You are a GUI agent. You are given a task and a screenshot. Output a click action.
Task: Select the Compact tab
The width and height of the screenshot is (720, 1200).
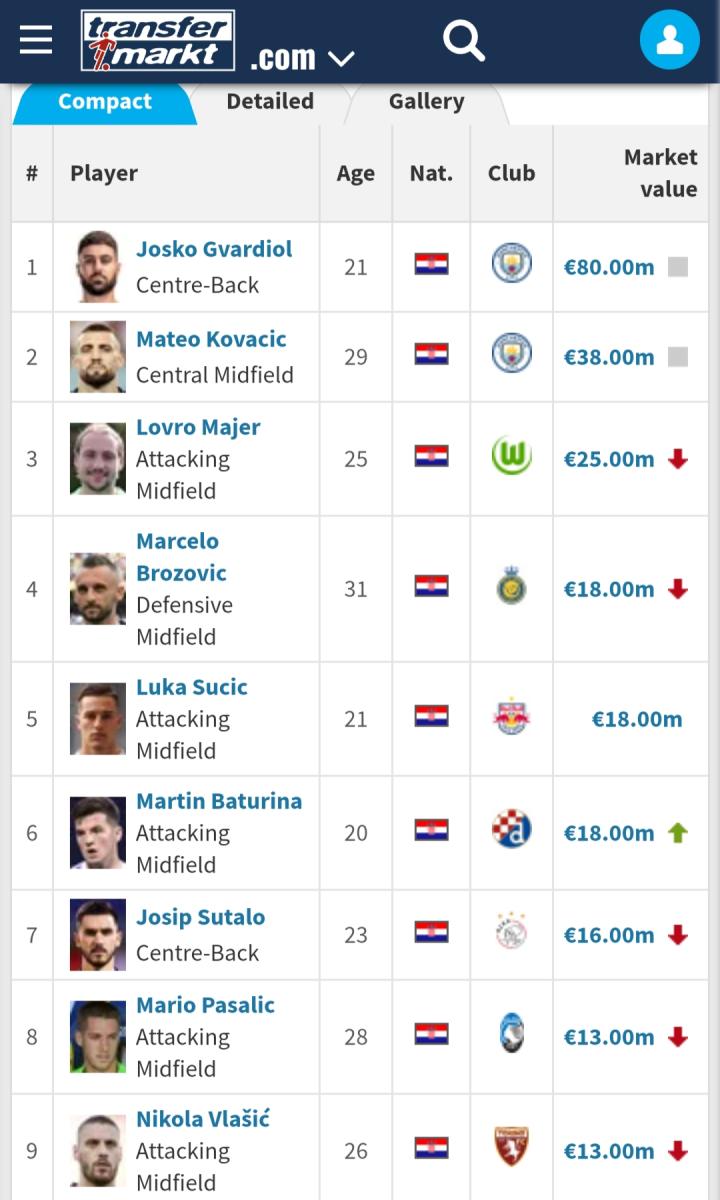(x=105, y=102)
